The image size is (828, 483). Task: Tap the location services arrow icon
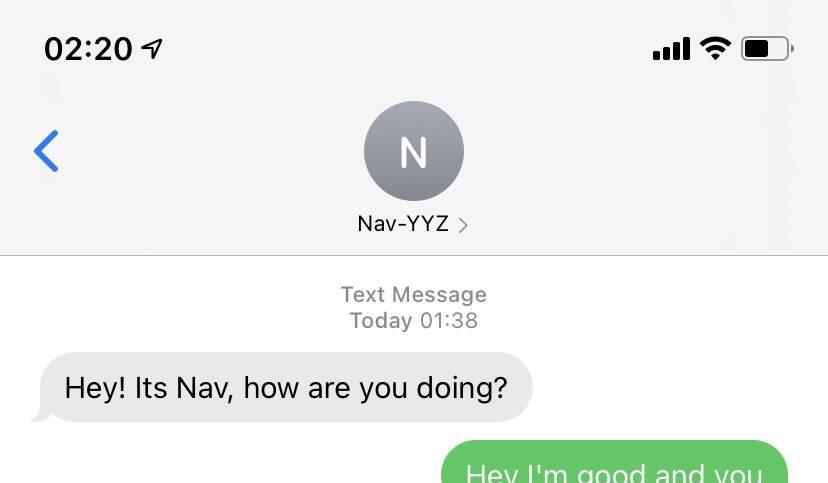152,49
